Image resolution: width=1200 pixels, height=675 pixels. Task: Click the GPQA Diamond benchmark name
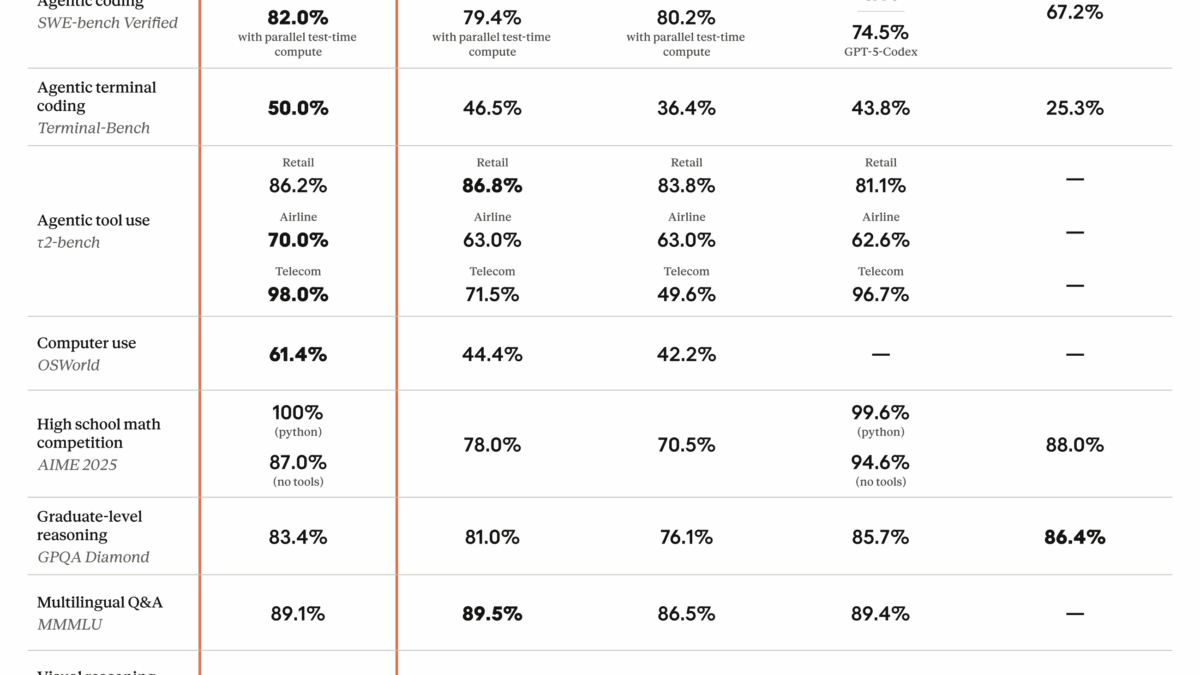[x=93, y=557]
